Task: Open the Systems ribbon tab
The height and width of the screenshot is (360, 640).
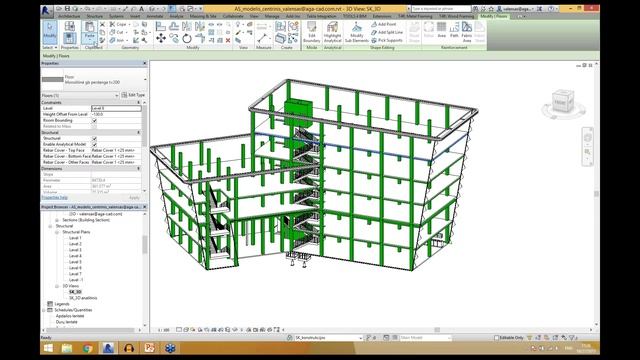Action: tap(116, 16)
